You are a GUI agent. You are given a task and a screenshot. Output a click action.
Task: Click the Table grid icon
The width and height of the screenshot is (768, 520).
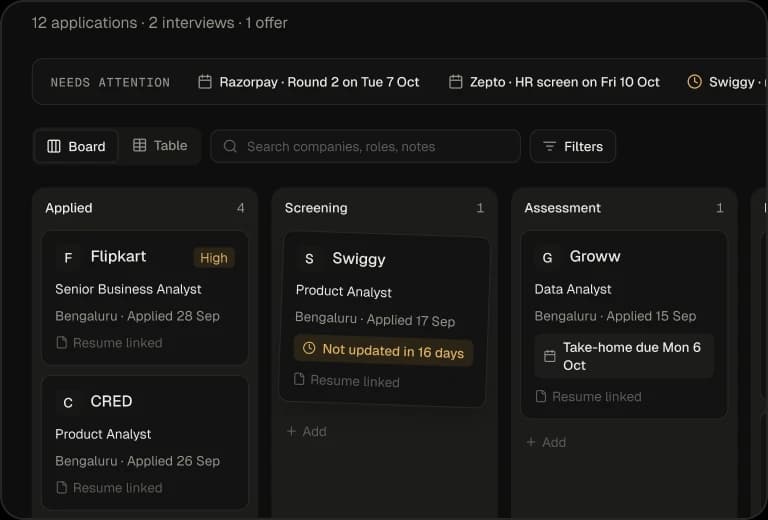tap(140, 145)
